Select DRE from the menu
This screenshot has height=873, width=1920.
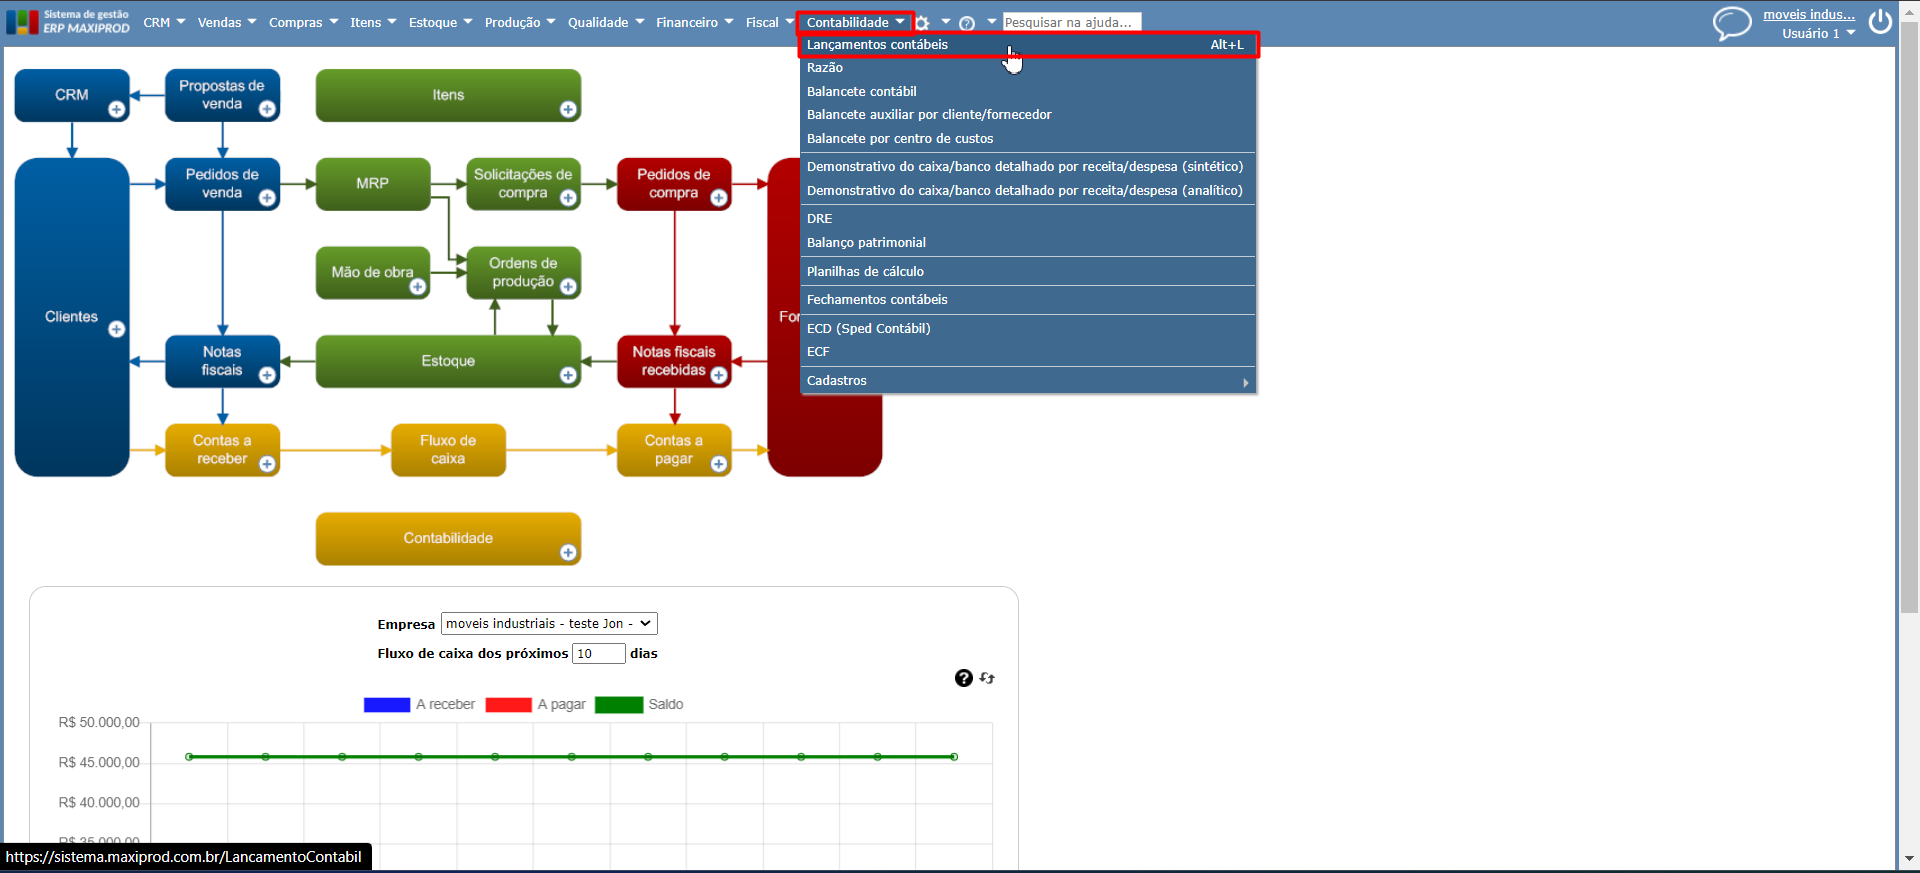[1028, 219]
